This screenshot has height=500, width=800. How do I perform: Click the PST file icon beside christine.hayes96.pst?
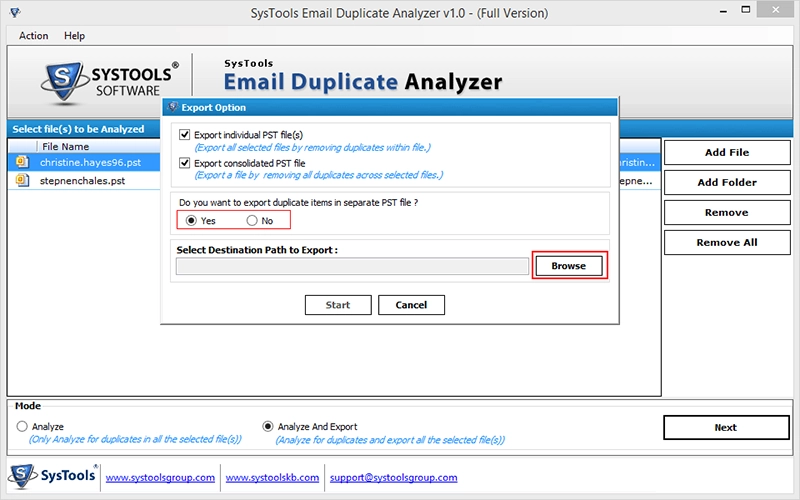(x=22, y=162)
